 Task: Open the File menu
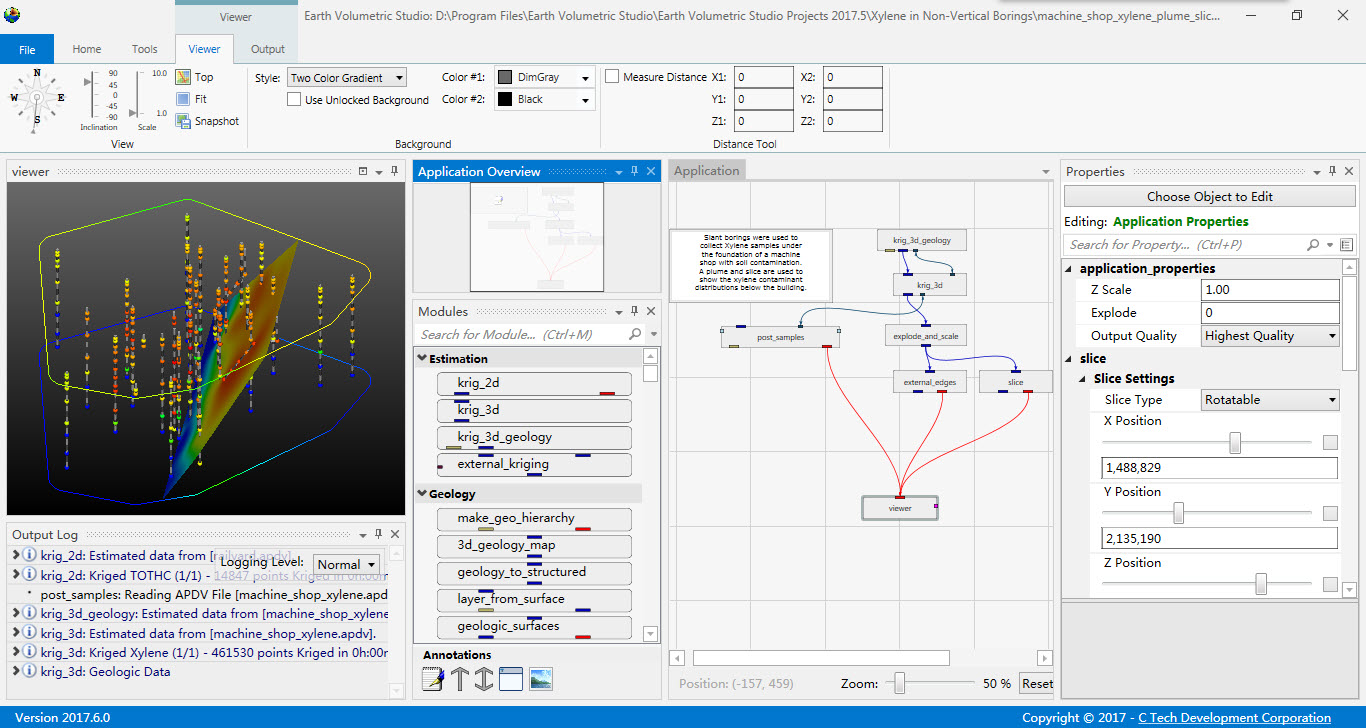(x=27, y=49)
